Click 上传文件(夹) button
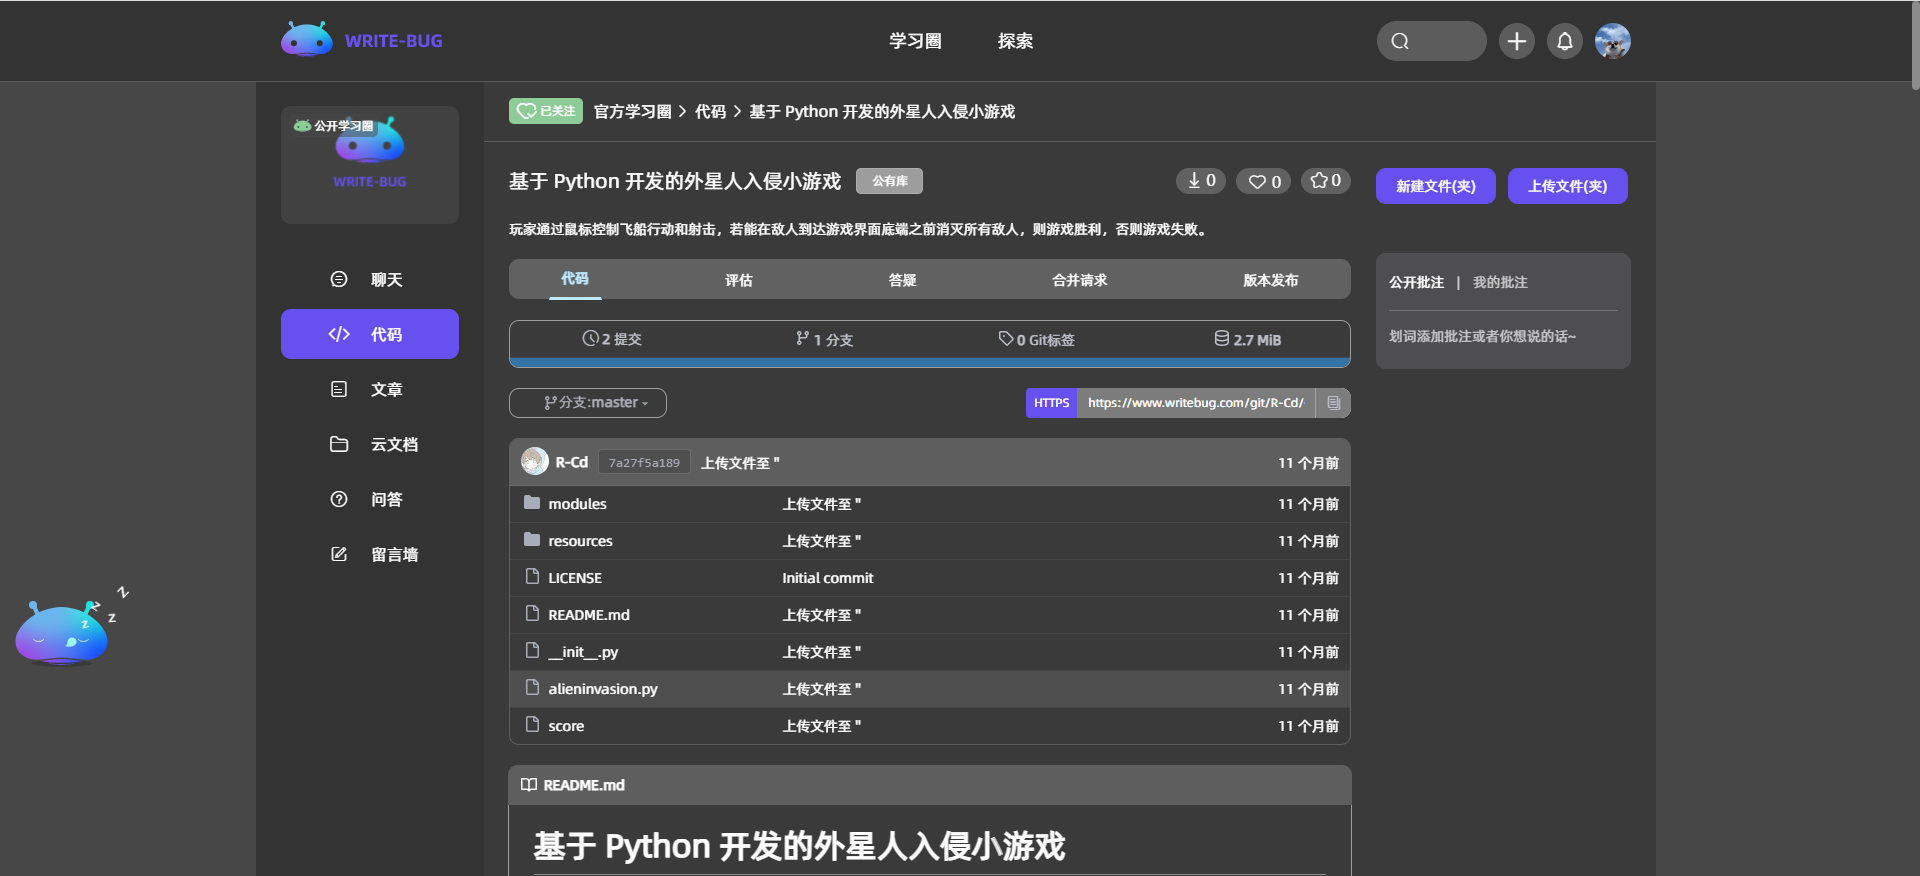Viewport: 1920px width, 876px height. coord(1568,186)
